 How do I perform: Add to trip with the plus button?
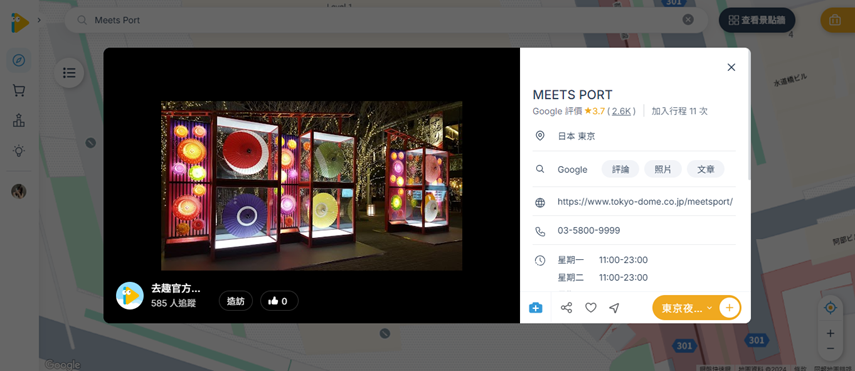point(730,308)
